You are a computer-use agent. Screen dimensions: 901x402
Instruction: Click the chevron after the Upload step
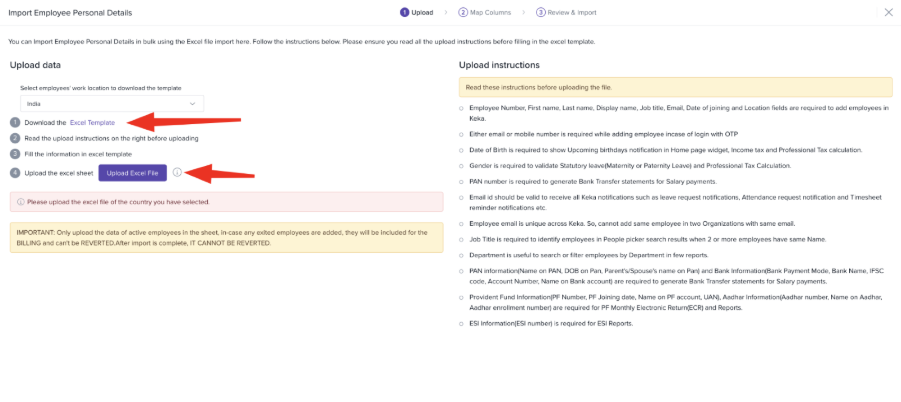pyautogui.click(x=446, y=13)
